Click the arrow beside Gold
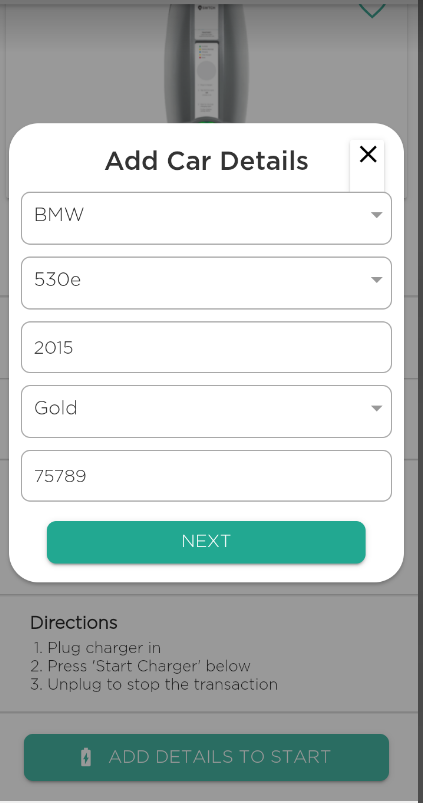This screenshot has height=803, width=423. click(x=376, y=408)
